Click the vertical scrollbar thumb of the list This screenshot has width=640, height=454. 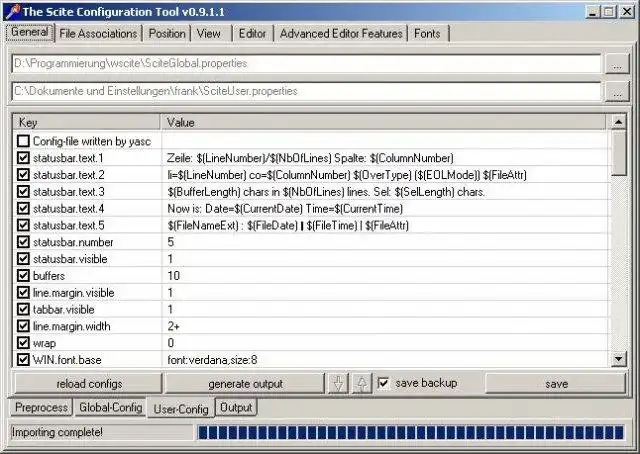618,153
